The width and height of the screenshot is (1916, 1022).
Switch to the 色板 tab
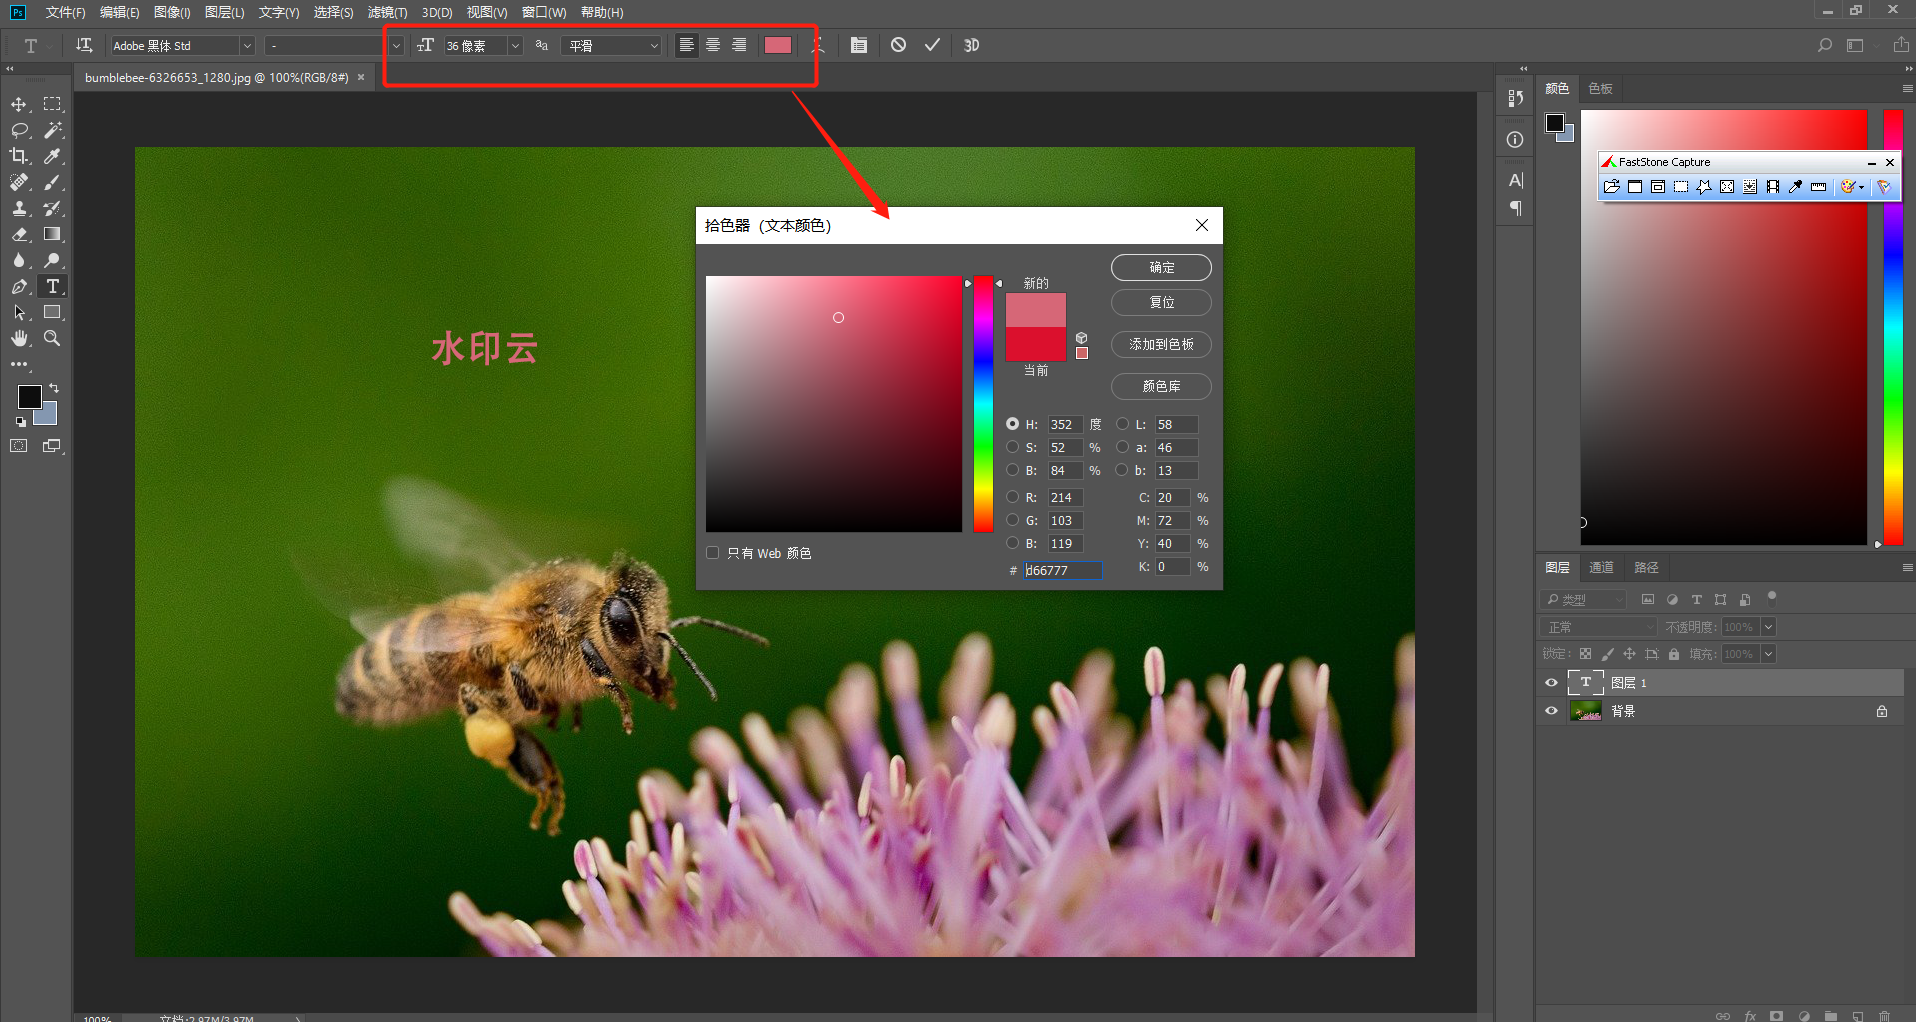pos(1600,89)
